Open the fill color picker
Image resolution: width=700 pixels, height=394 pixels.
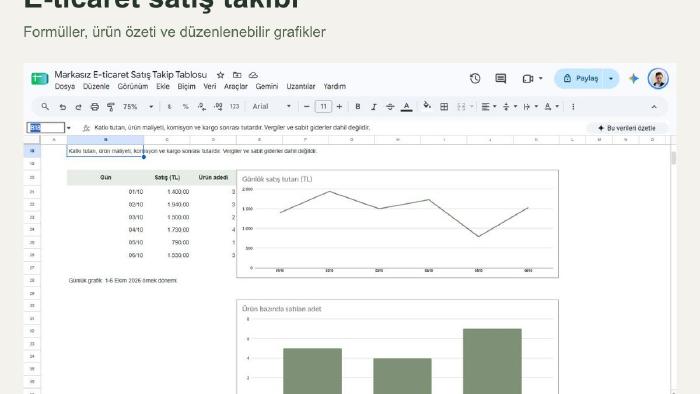[427, 106]
